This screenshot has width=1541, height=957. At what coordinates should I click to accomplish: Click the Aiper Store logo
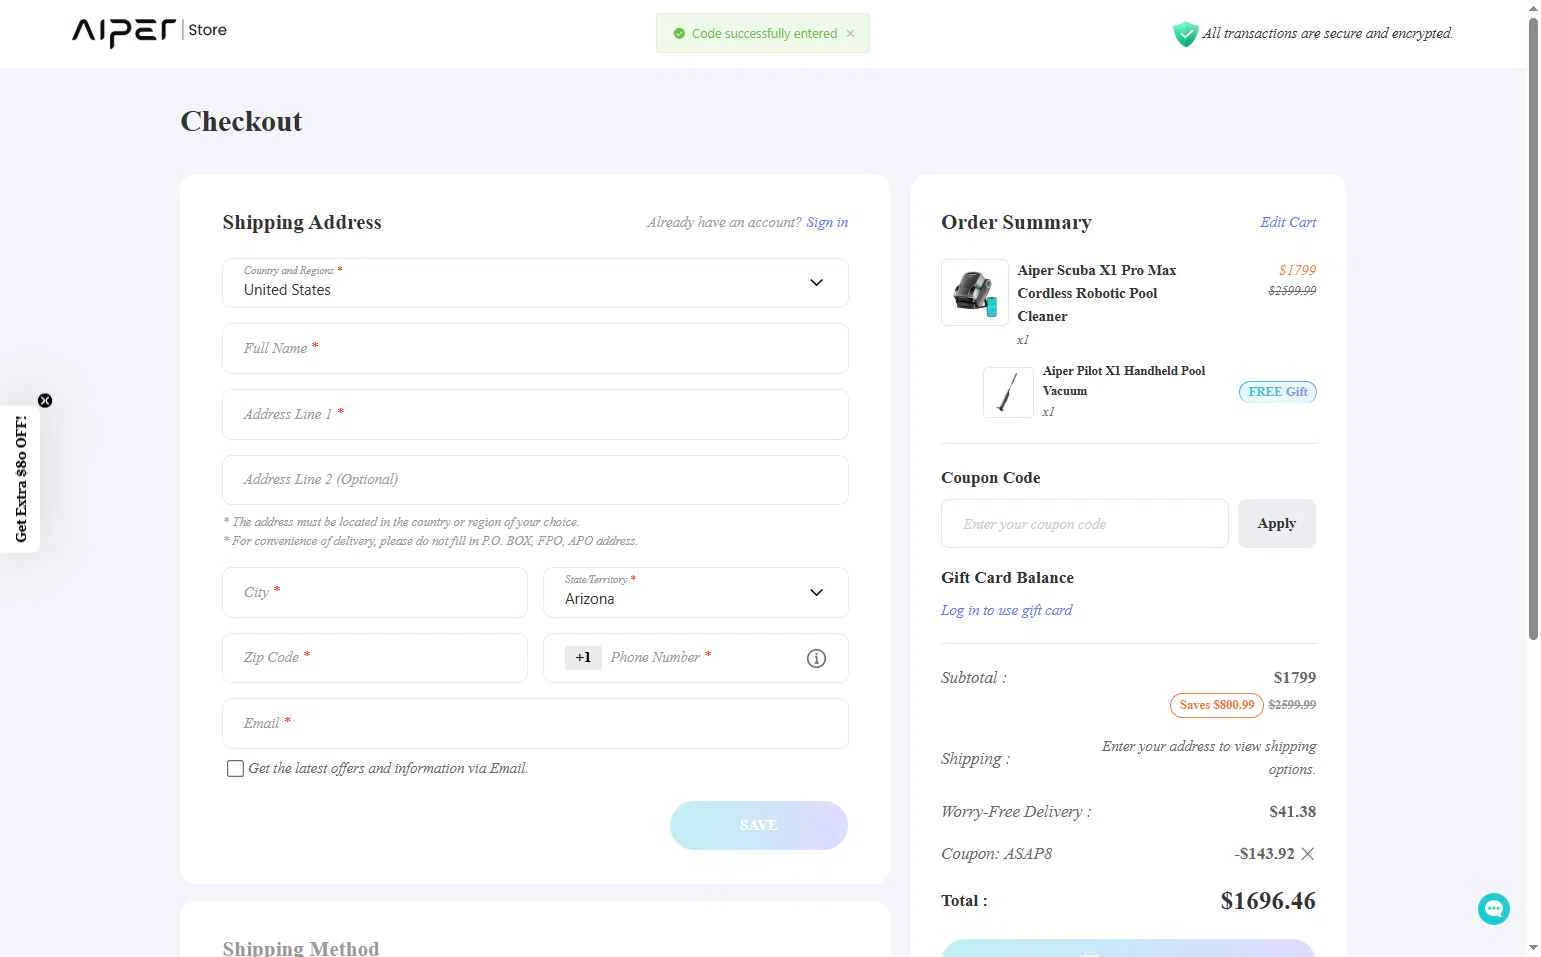pyautogui.click(x=149, y=31)
